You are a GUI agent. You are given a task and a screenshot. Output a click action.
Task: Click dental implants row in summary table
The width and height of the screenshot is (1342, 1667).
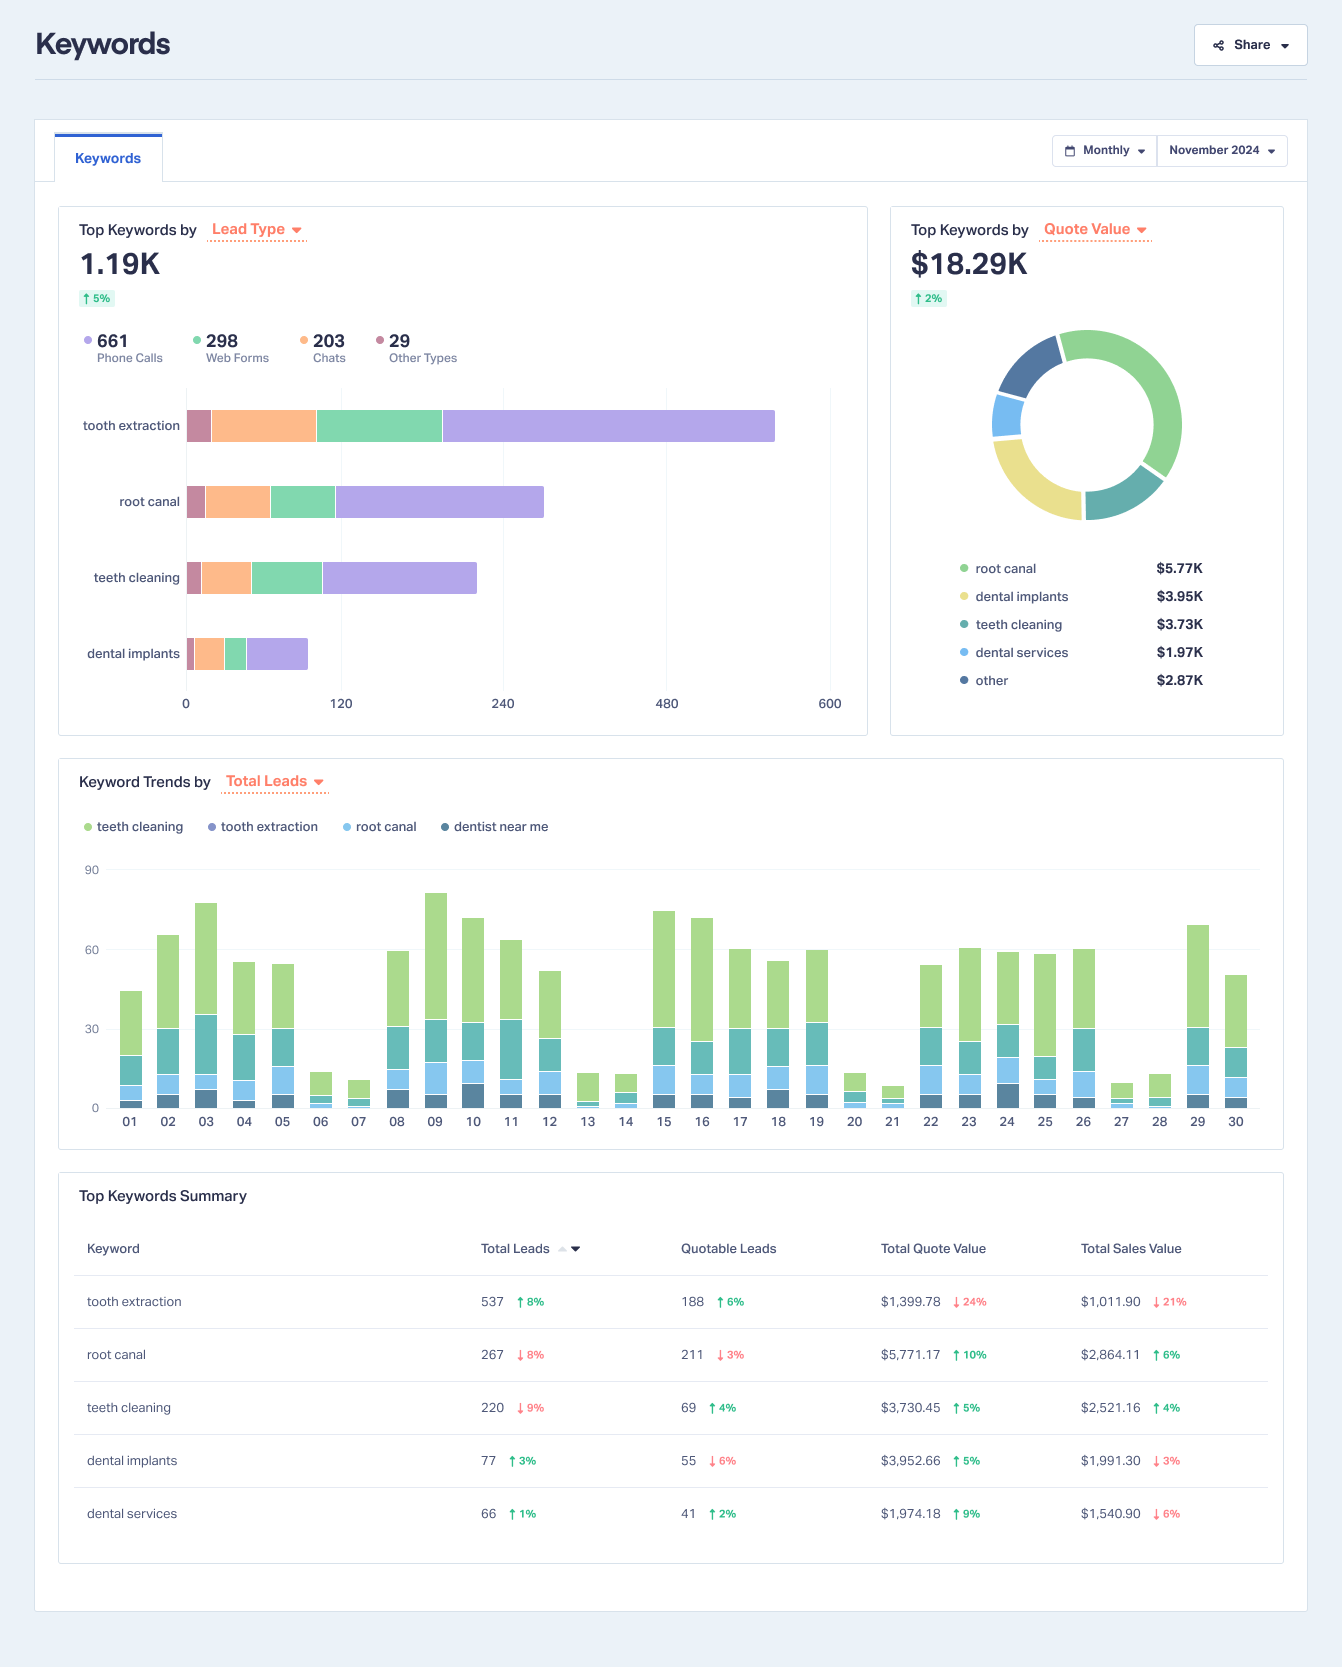coord(670,1461)
